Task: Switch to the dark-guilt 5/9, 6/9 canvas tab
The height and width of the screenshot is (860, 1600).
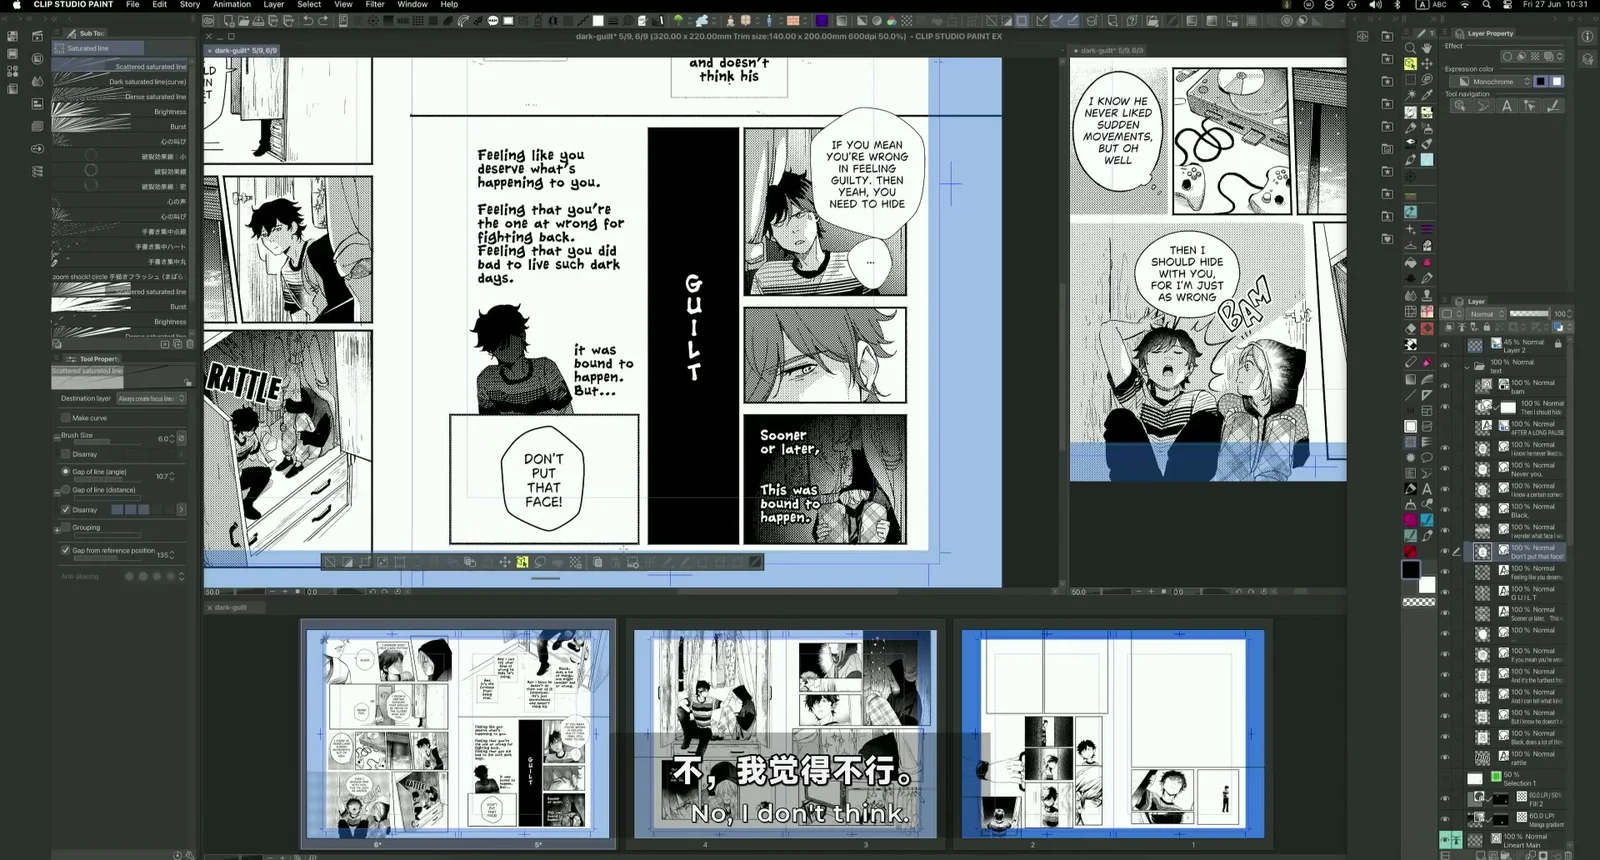Action: coord(243,50)
